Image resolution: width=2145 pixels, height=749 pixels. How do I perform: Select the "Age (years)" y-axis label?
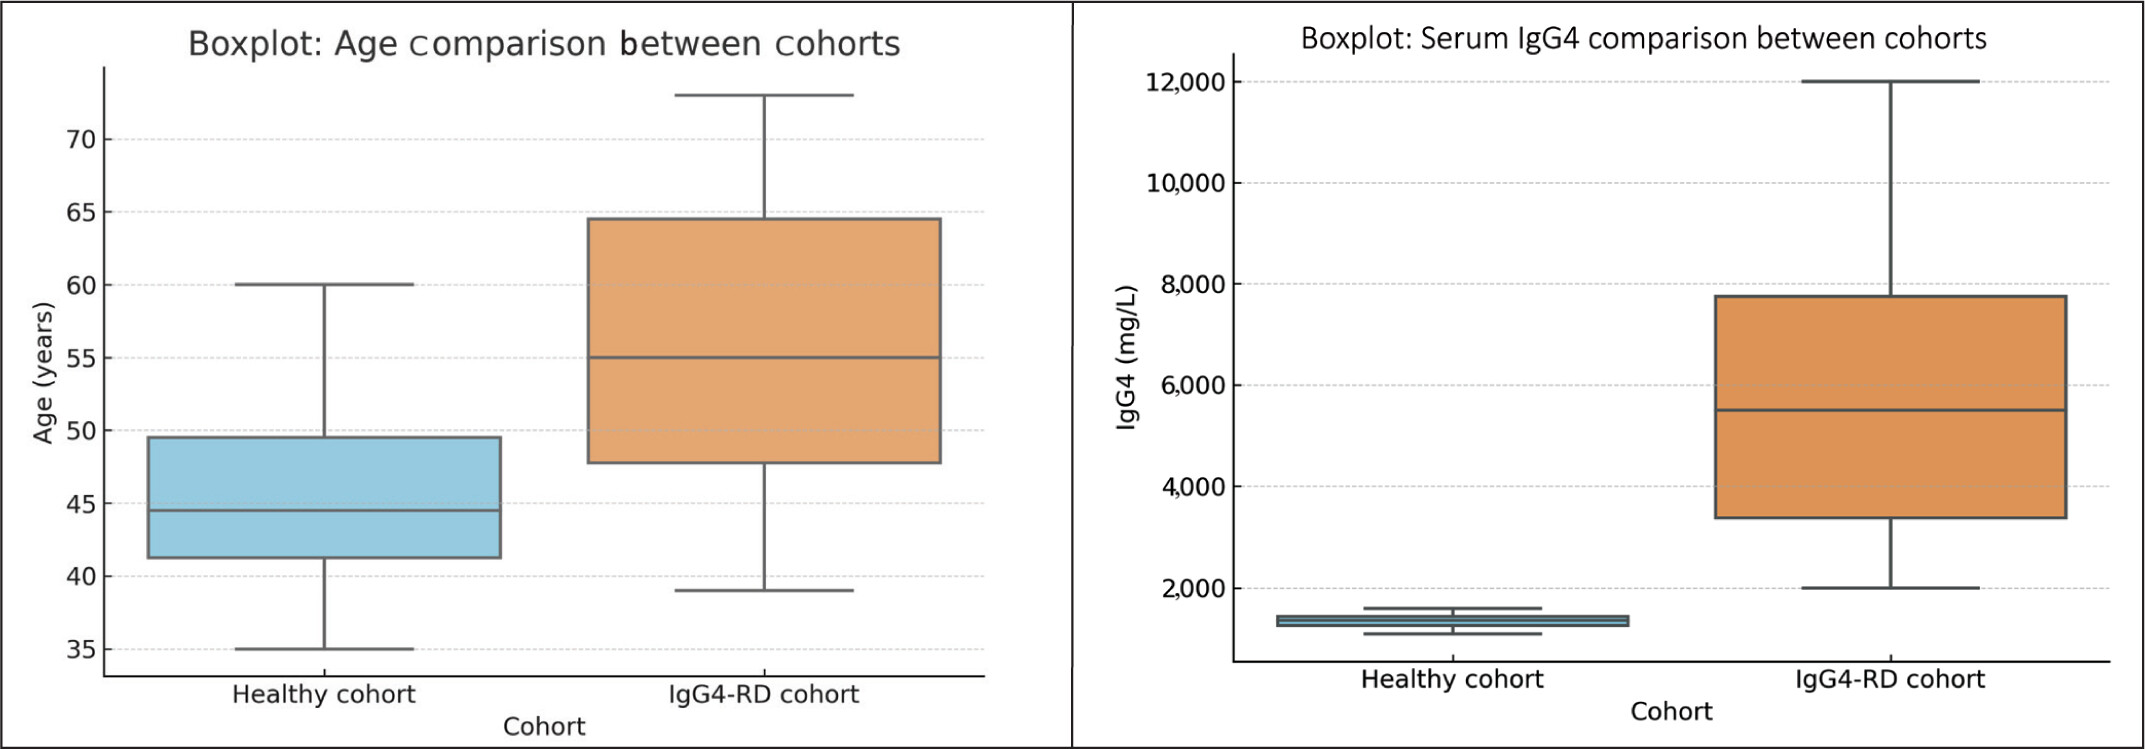43,372
